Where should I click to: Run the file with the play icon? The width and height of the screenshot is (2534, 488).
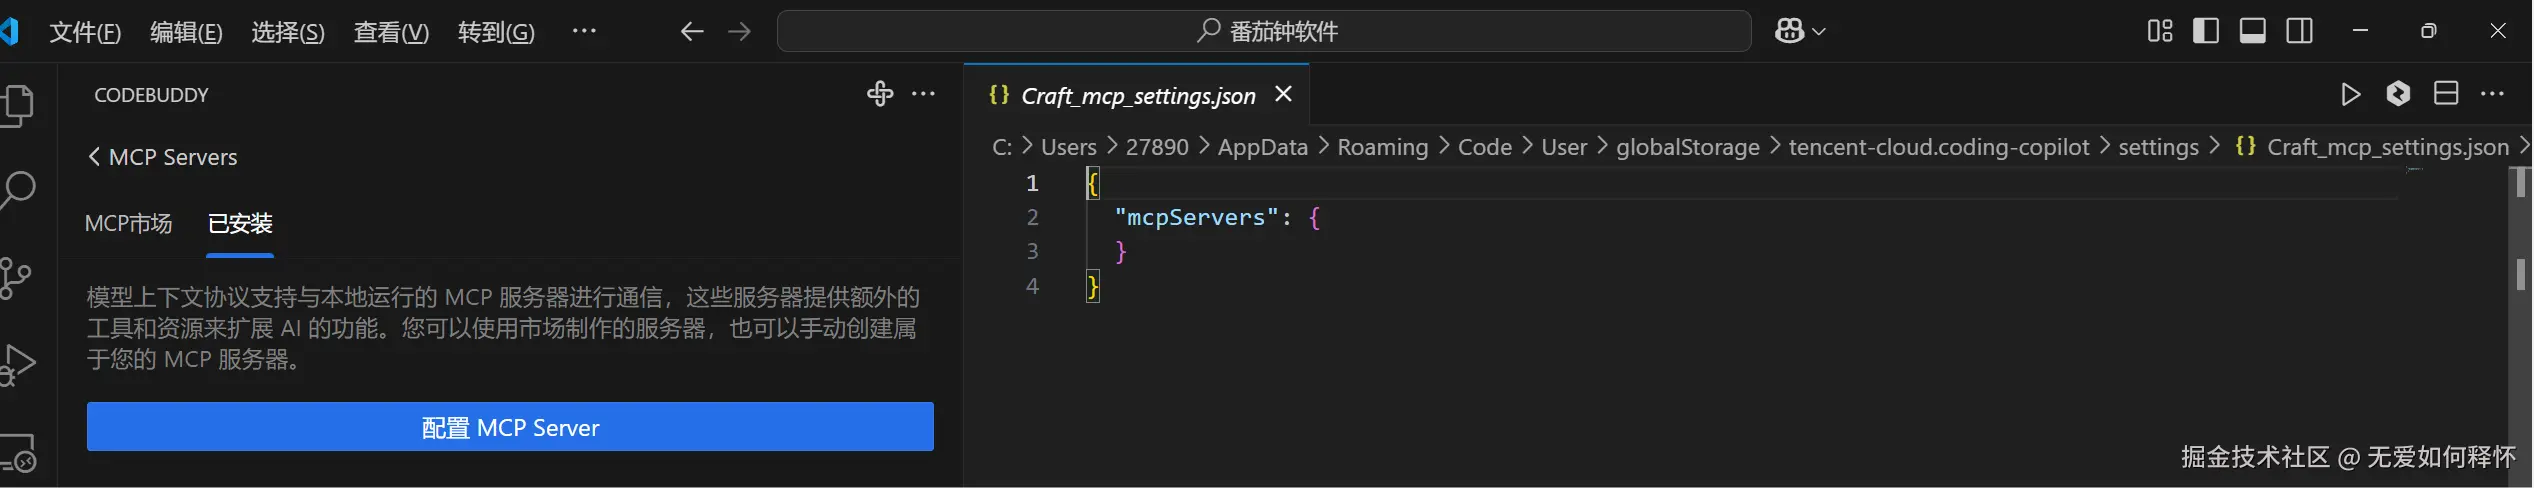[2350, 94]
